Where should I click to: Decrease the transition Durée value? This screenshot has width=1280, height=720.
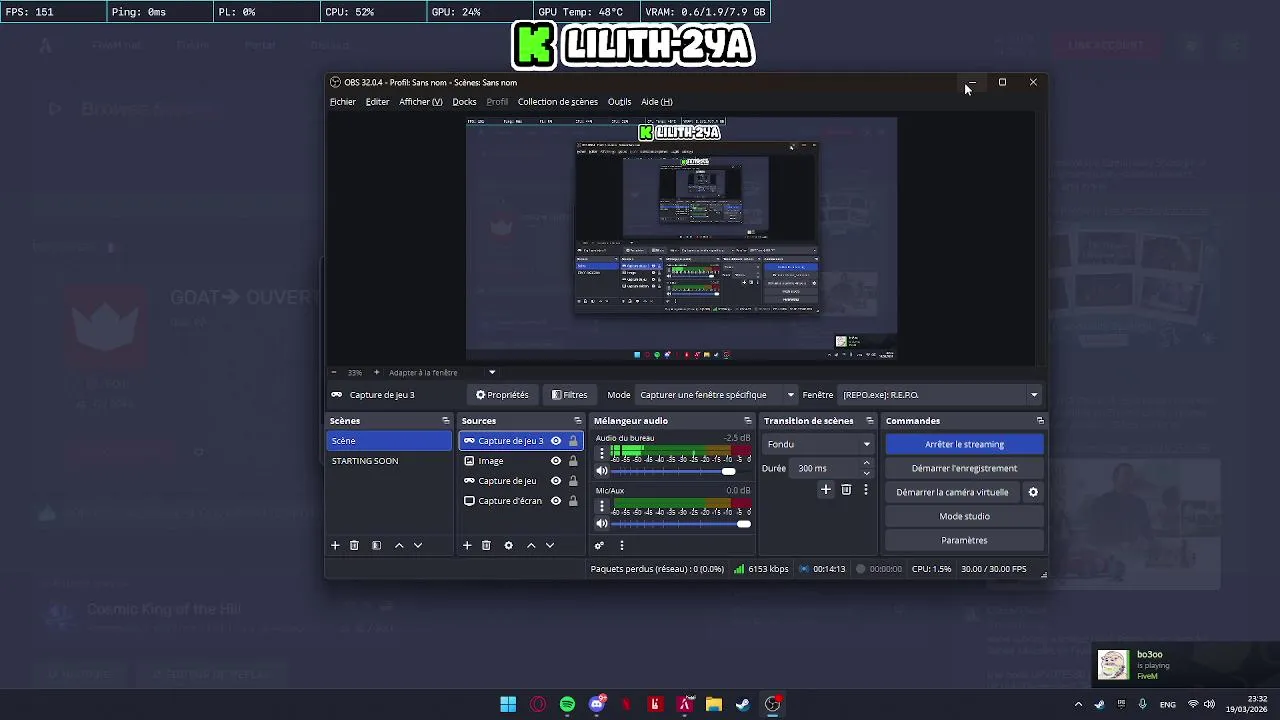(866, 472)
